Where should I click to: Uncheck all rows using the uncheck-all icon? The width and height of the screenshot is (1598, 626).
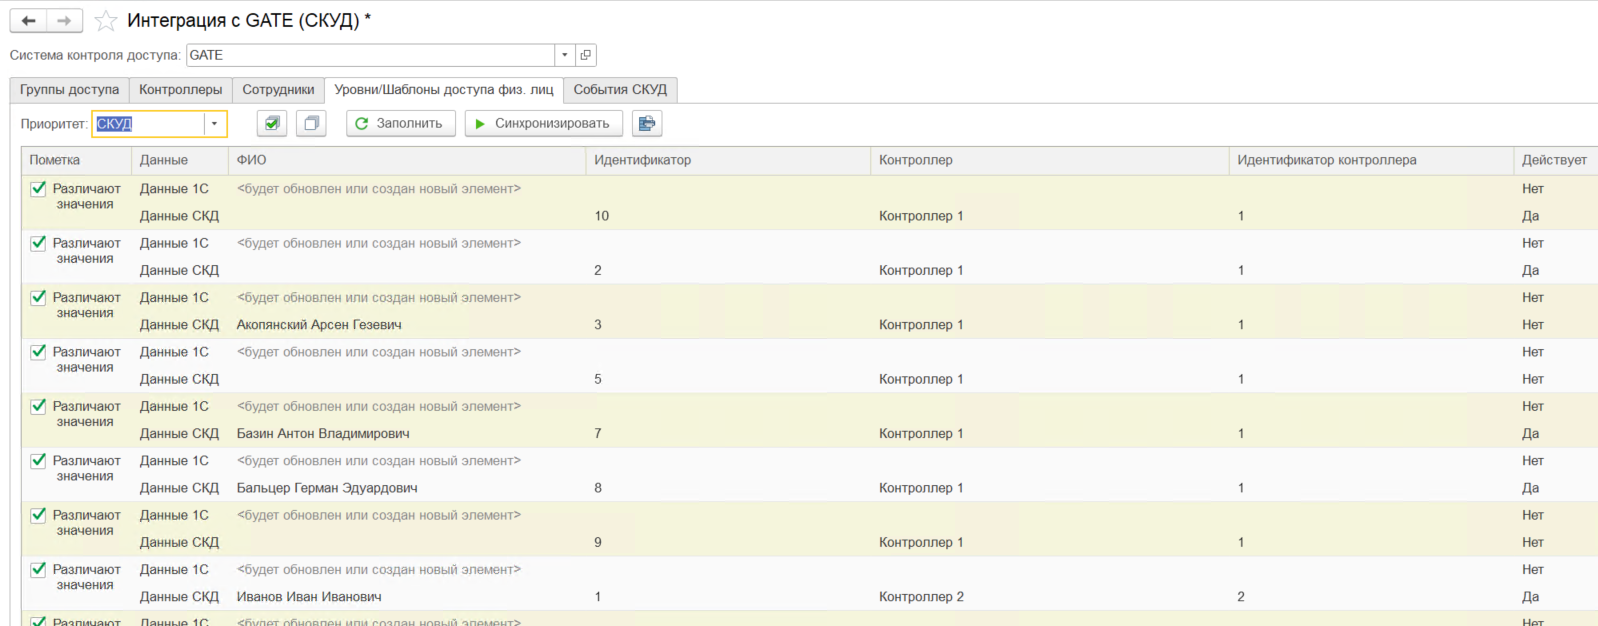tap(311, 124)
